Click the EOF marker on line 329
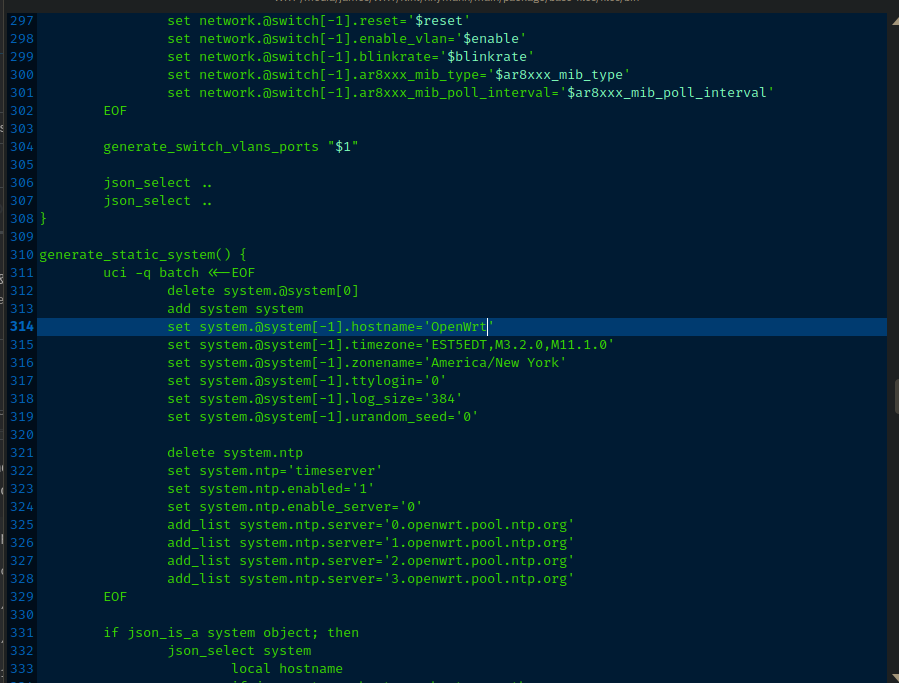The image size is (899, 683). [x=115, y=597]
